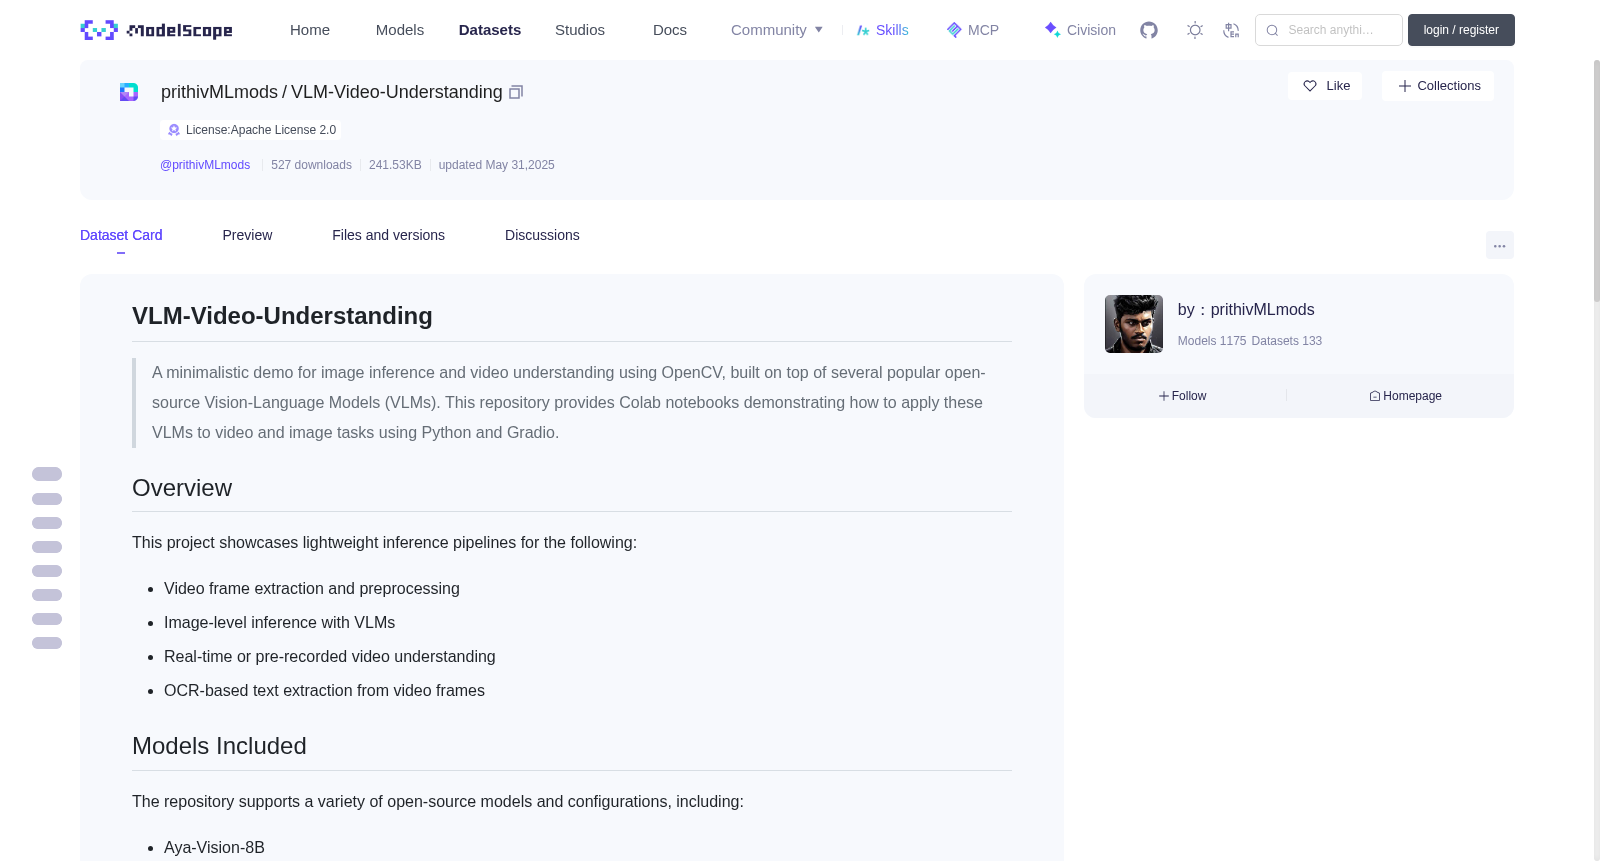Click the license badge icon
This screenshot has width=1600, height=861.
tap(174, 130)
